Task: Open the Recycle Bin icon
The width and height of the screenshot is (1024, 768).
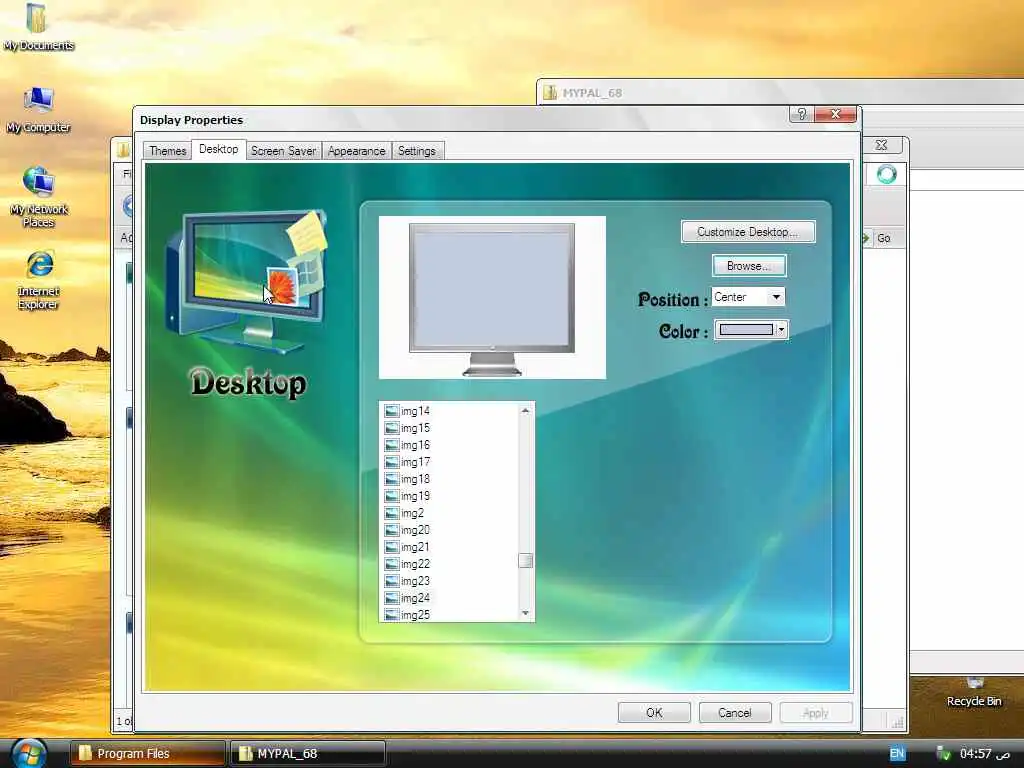Action: 974,694
